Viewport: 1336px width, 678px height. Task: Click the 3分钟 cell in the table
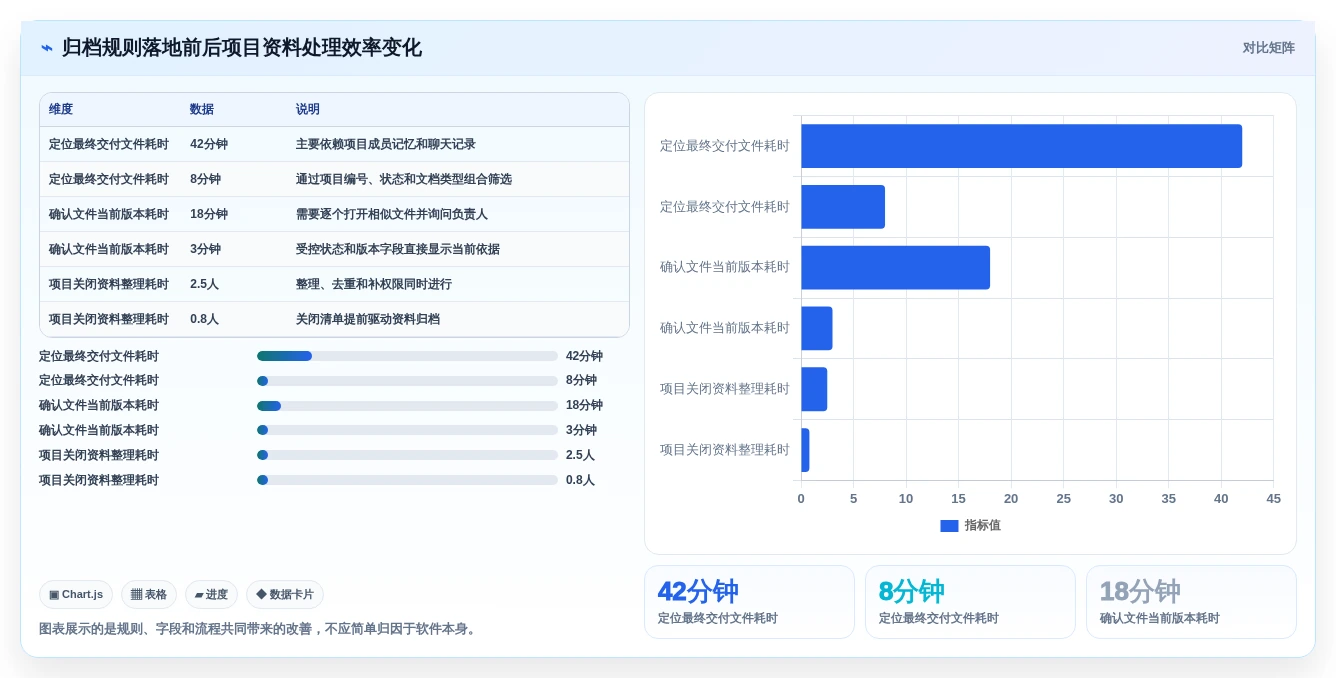click(206, 249)
